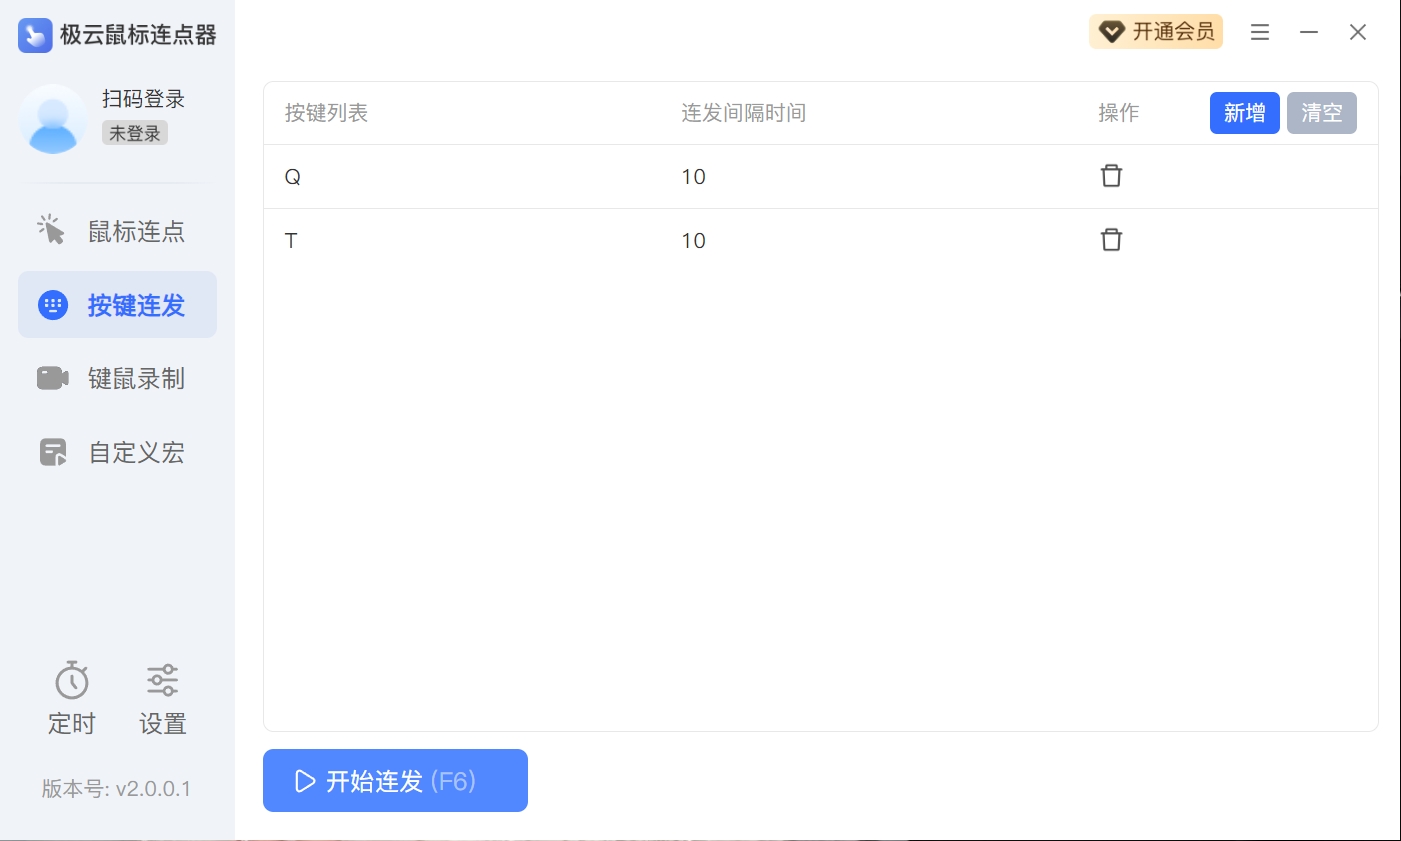This screenshot has width=1401, height=841.
Task: Open the 键鼠录制 recording tab
Action: pyautogui.click(x=117, y=379)
